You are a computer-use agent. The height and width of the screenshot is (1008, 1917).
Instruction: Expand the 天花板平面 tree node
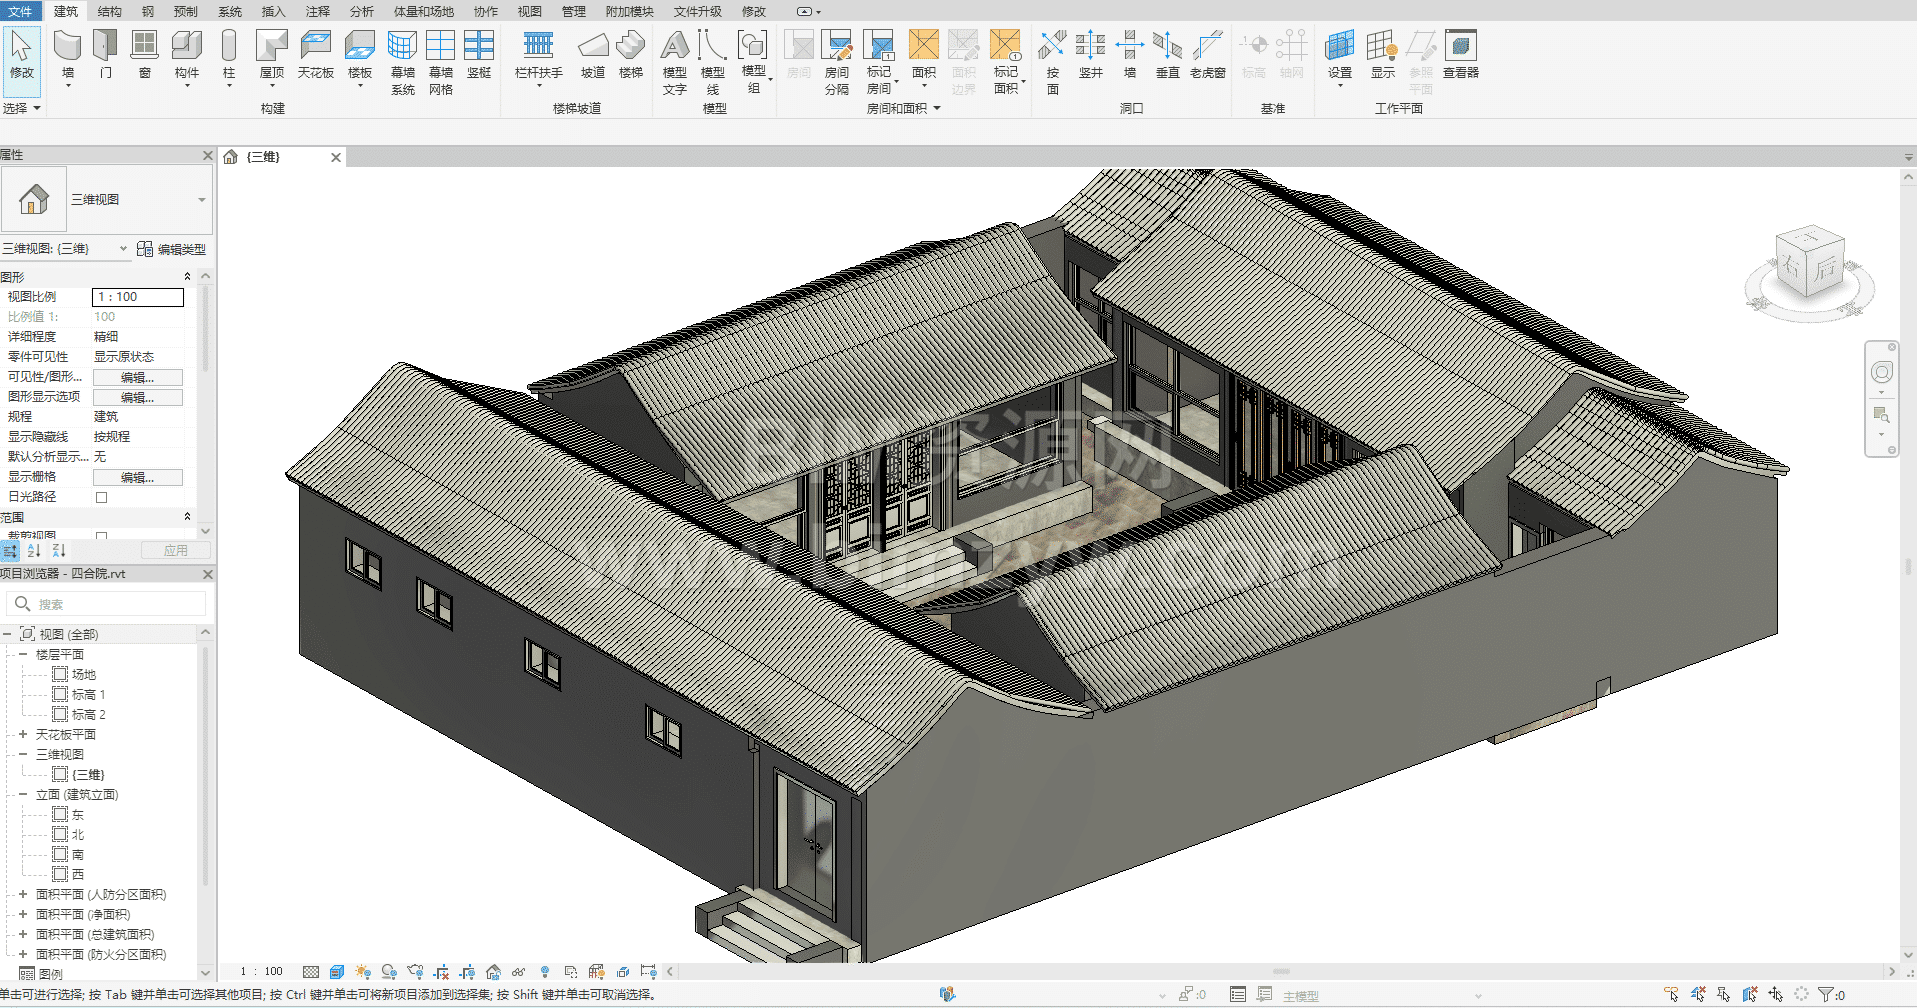click(x=23, y=734)
